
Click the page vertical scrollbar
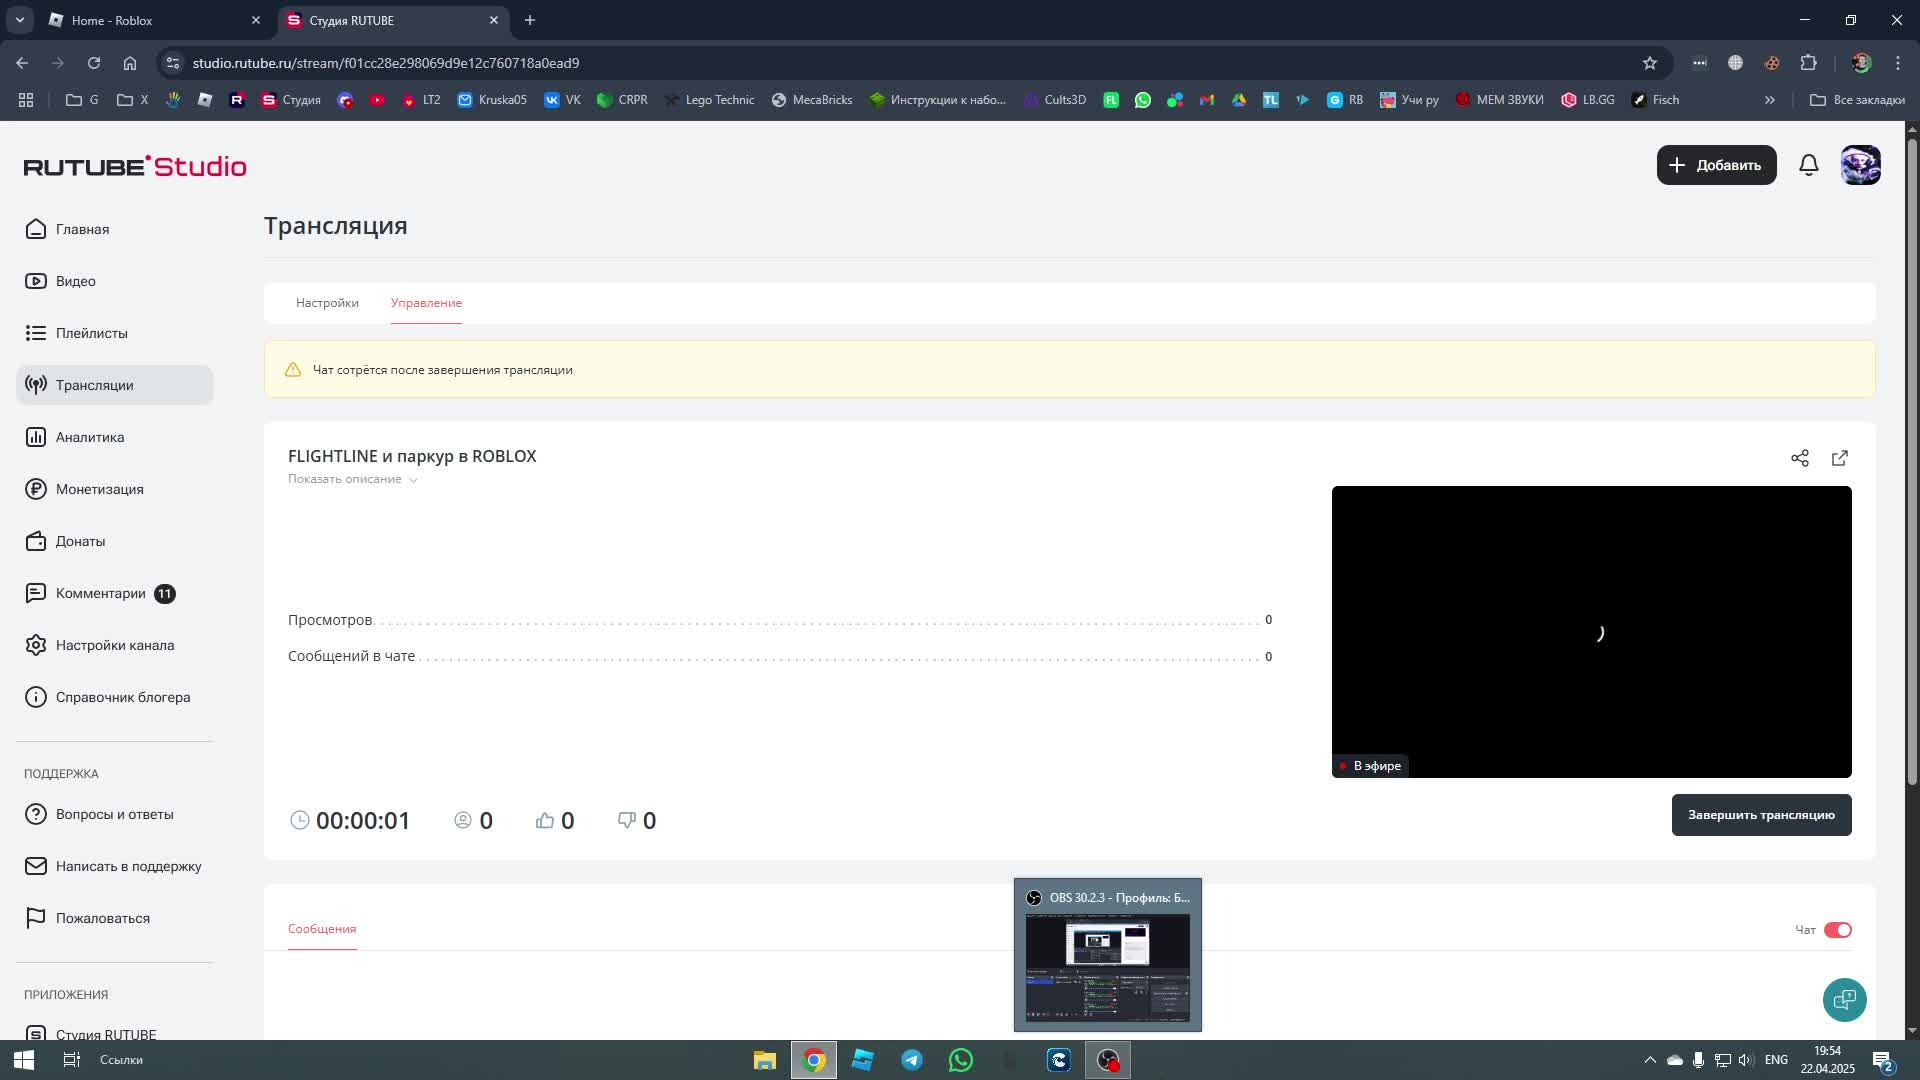coord(1912,460)
